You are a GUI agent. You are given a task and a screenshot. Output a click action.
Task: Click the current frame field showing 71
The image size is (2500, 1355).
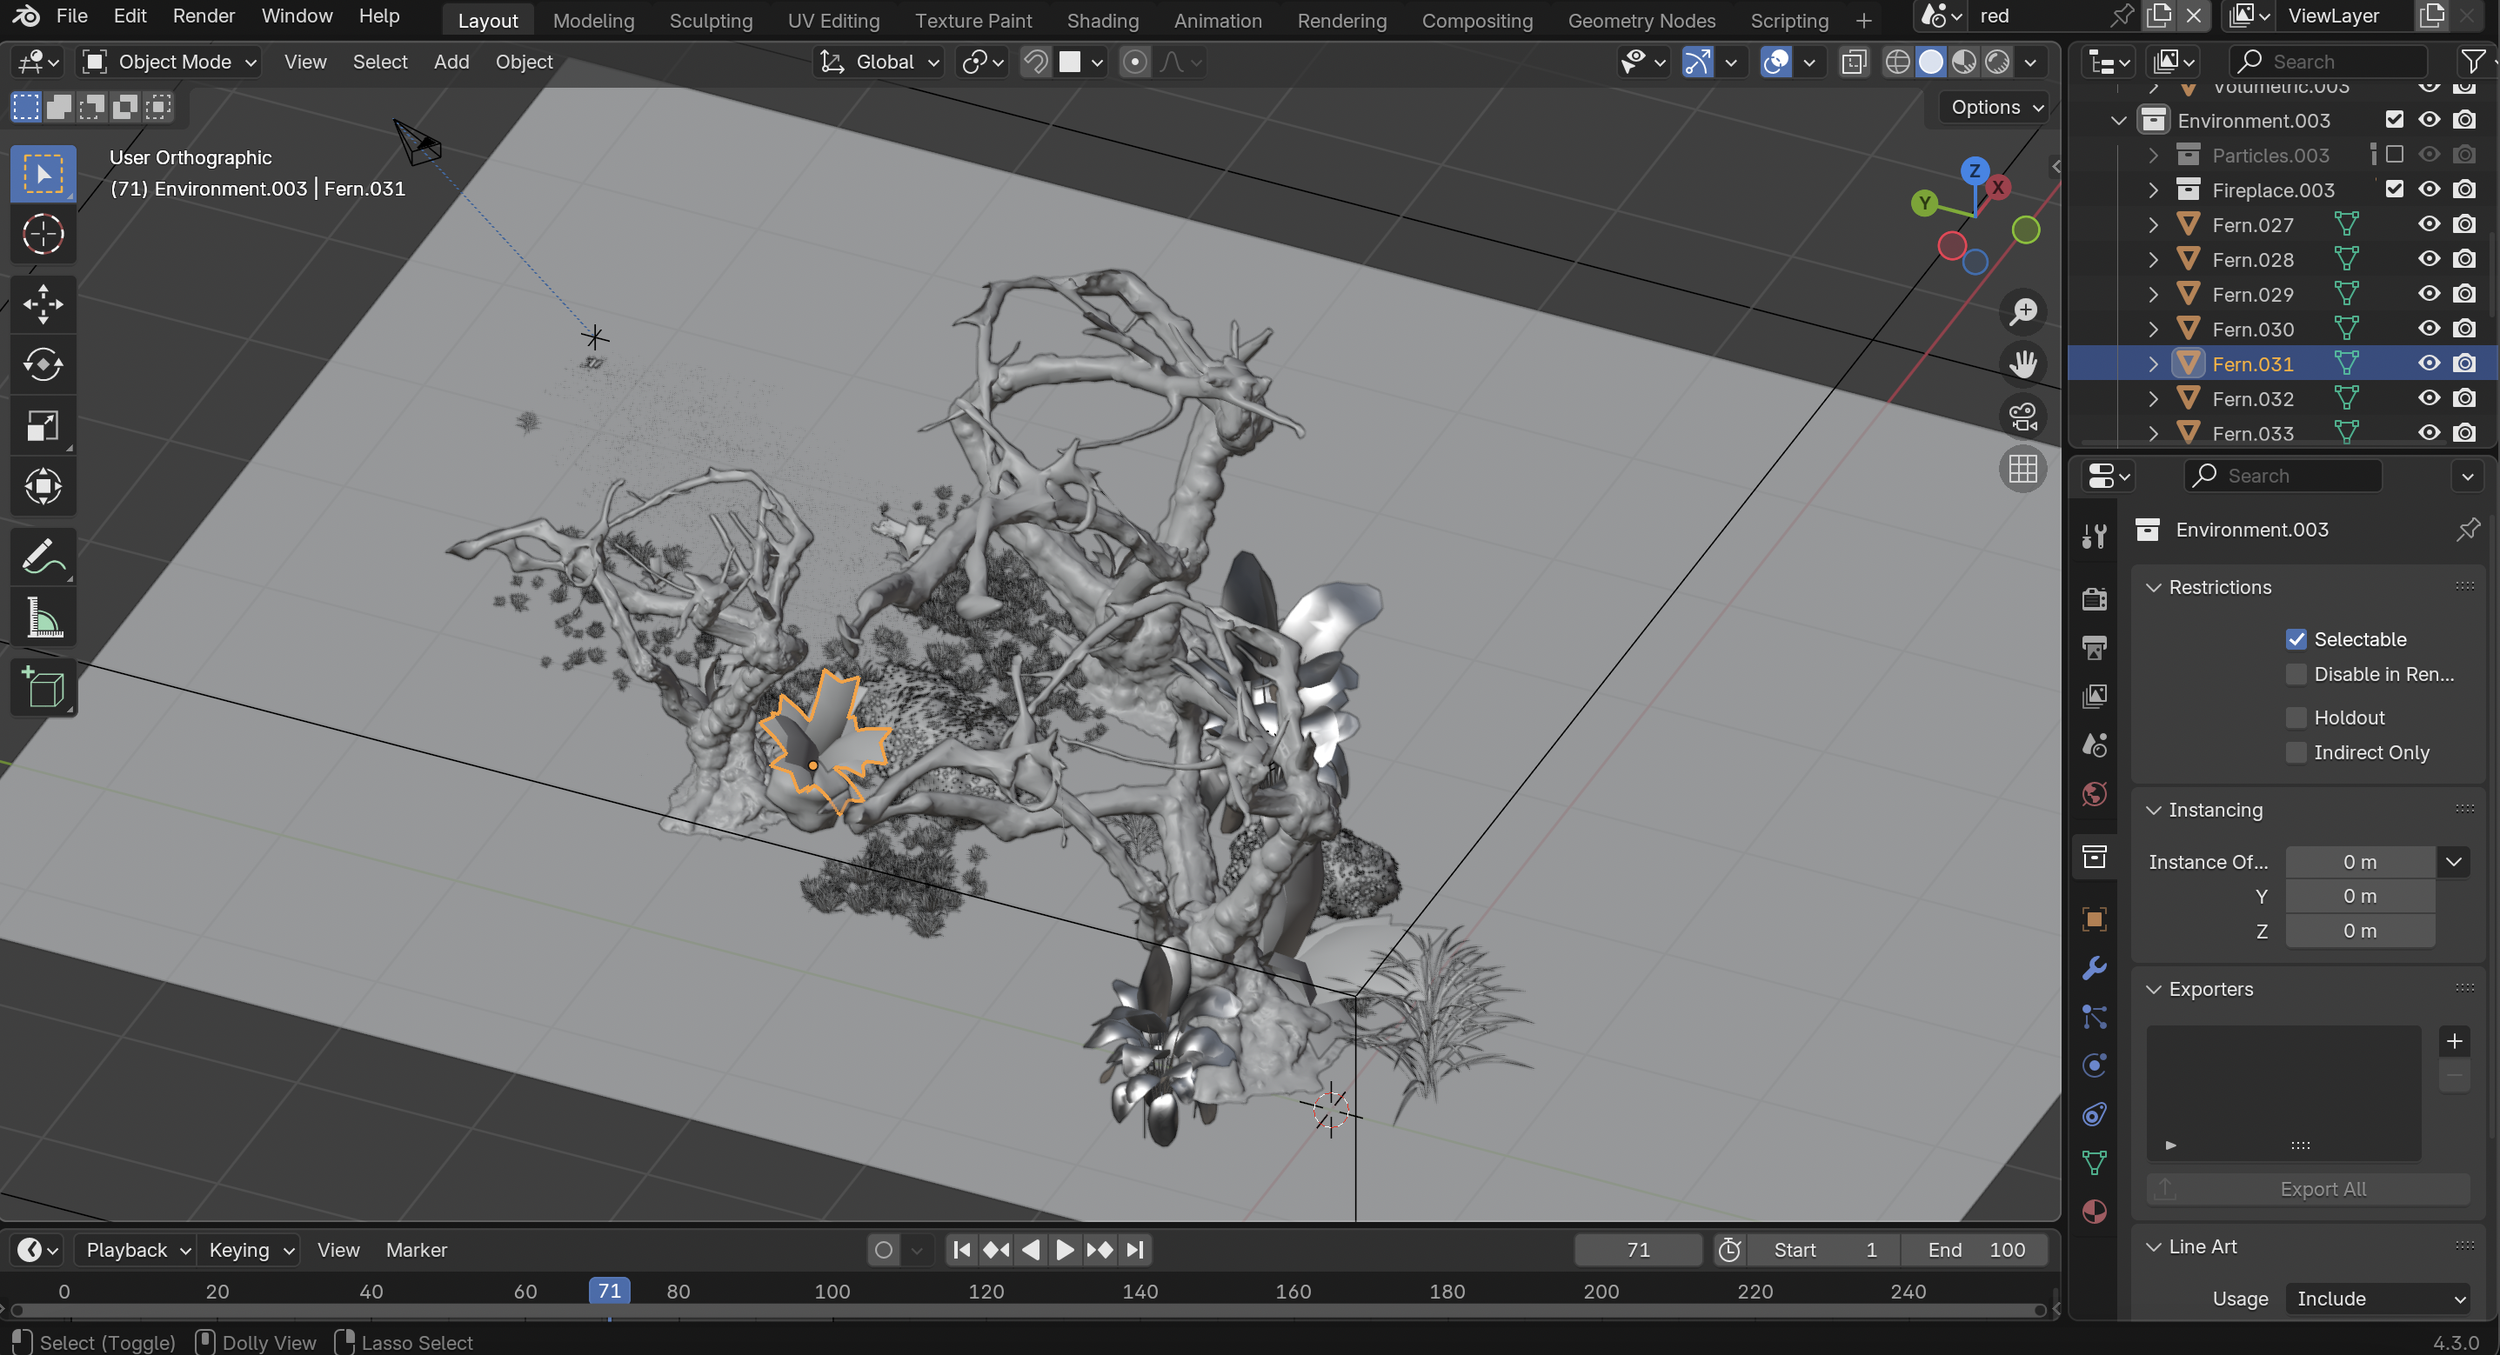[x=1638, y=1250]
